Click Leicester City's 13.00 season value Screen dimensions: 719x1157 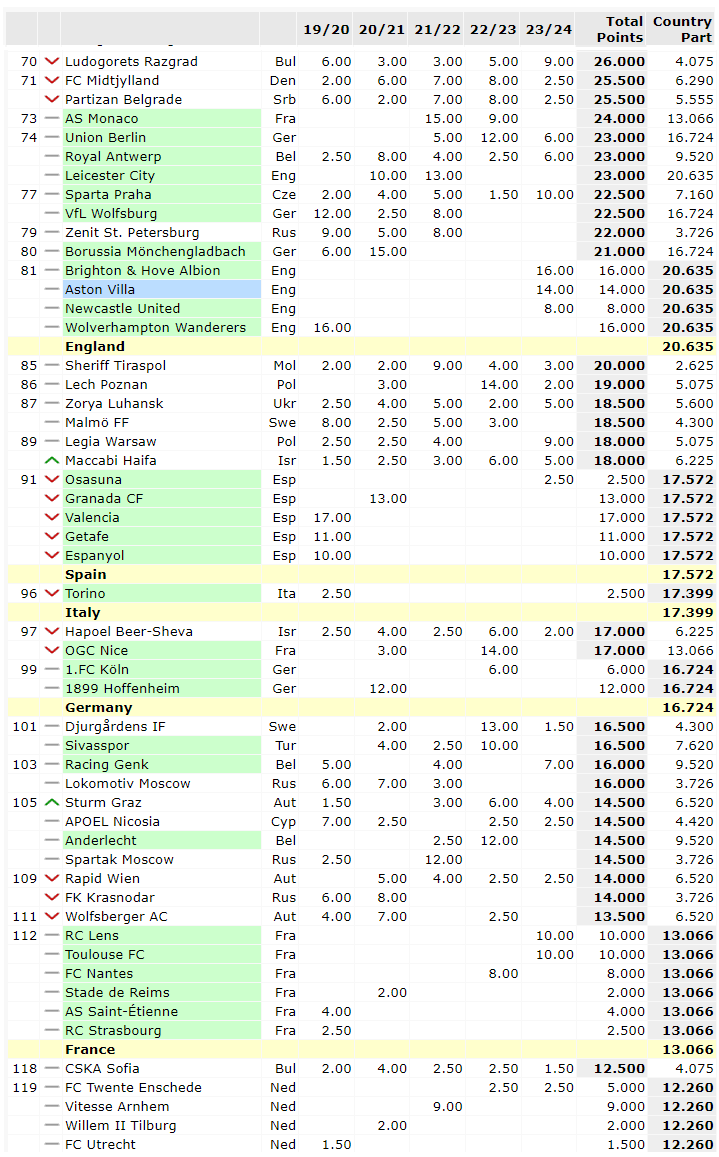pyautogui.click(x=444, y=176)
